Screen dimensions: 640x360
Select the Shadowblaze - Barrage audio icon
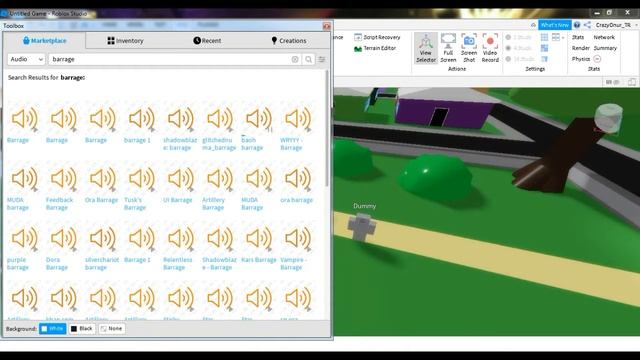220,238
